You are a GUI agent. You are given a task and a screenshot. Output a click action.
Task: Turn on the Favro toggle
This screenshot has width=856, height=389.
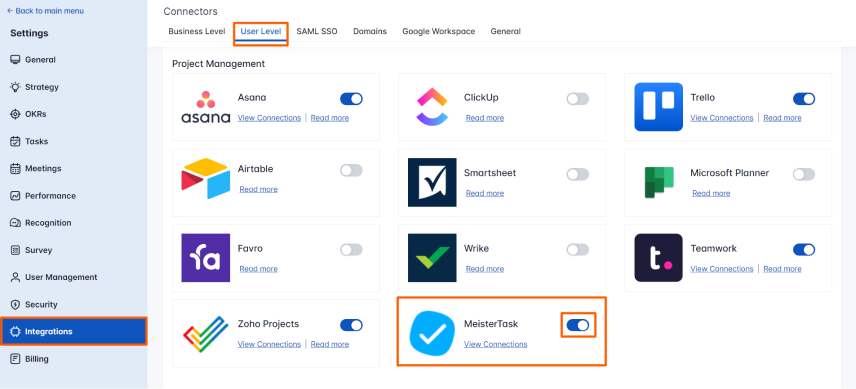pos(351,249)
